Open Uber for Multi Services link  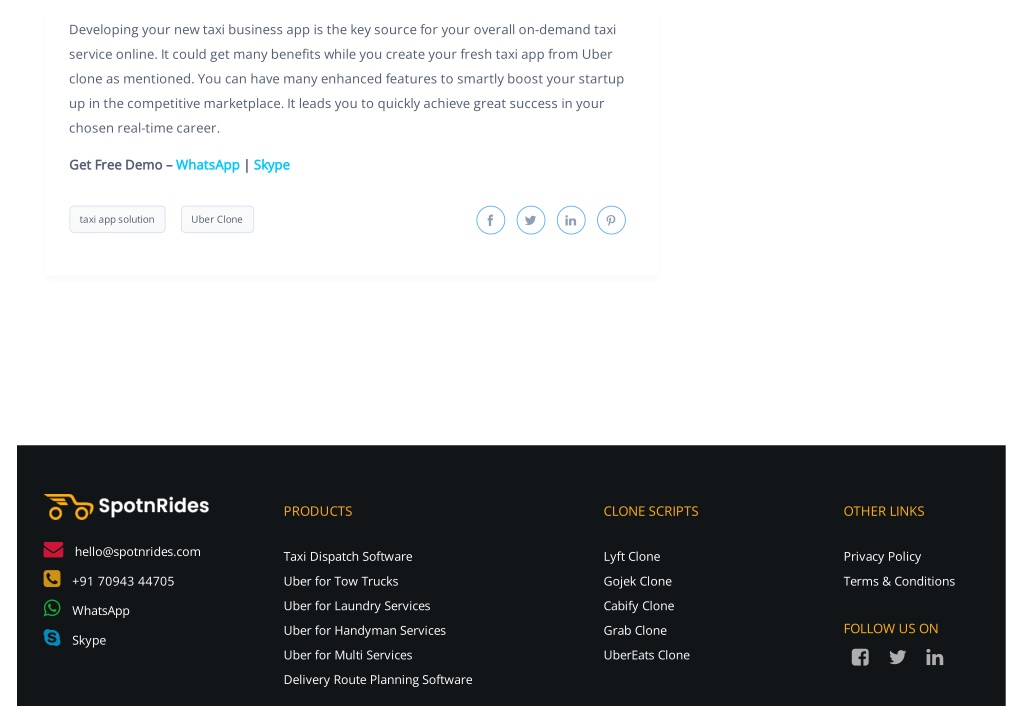click(x=348, y=655)
